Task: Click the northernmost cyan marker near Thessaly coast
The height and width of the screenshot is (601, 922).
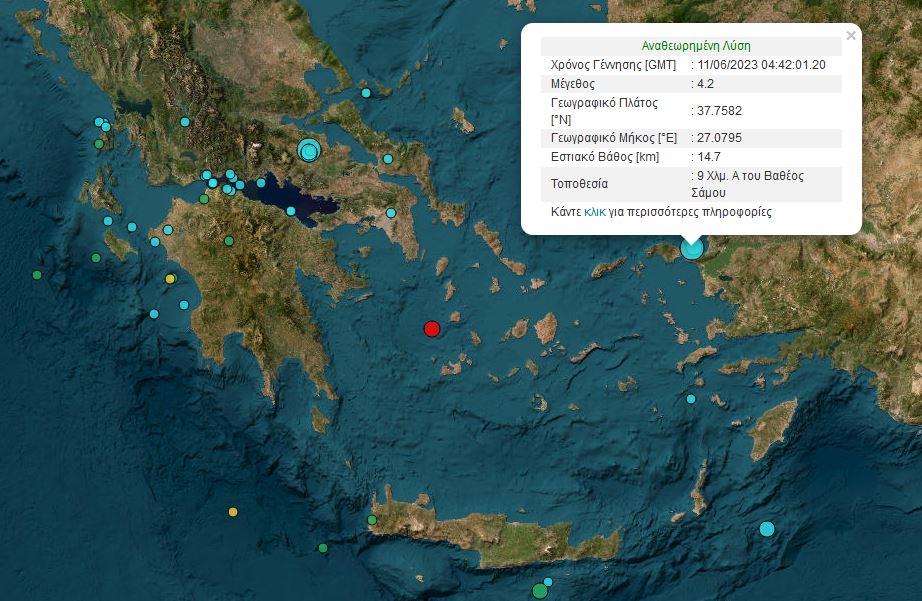Action: point(366,93)
